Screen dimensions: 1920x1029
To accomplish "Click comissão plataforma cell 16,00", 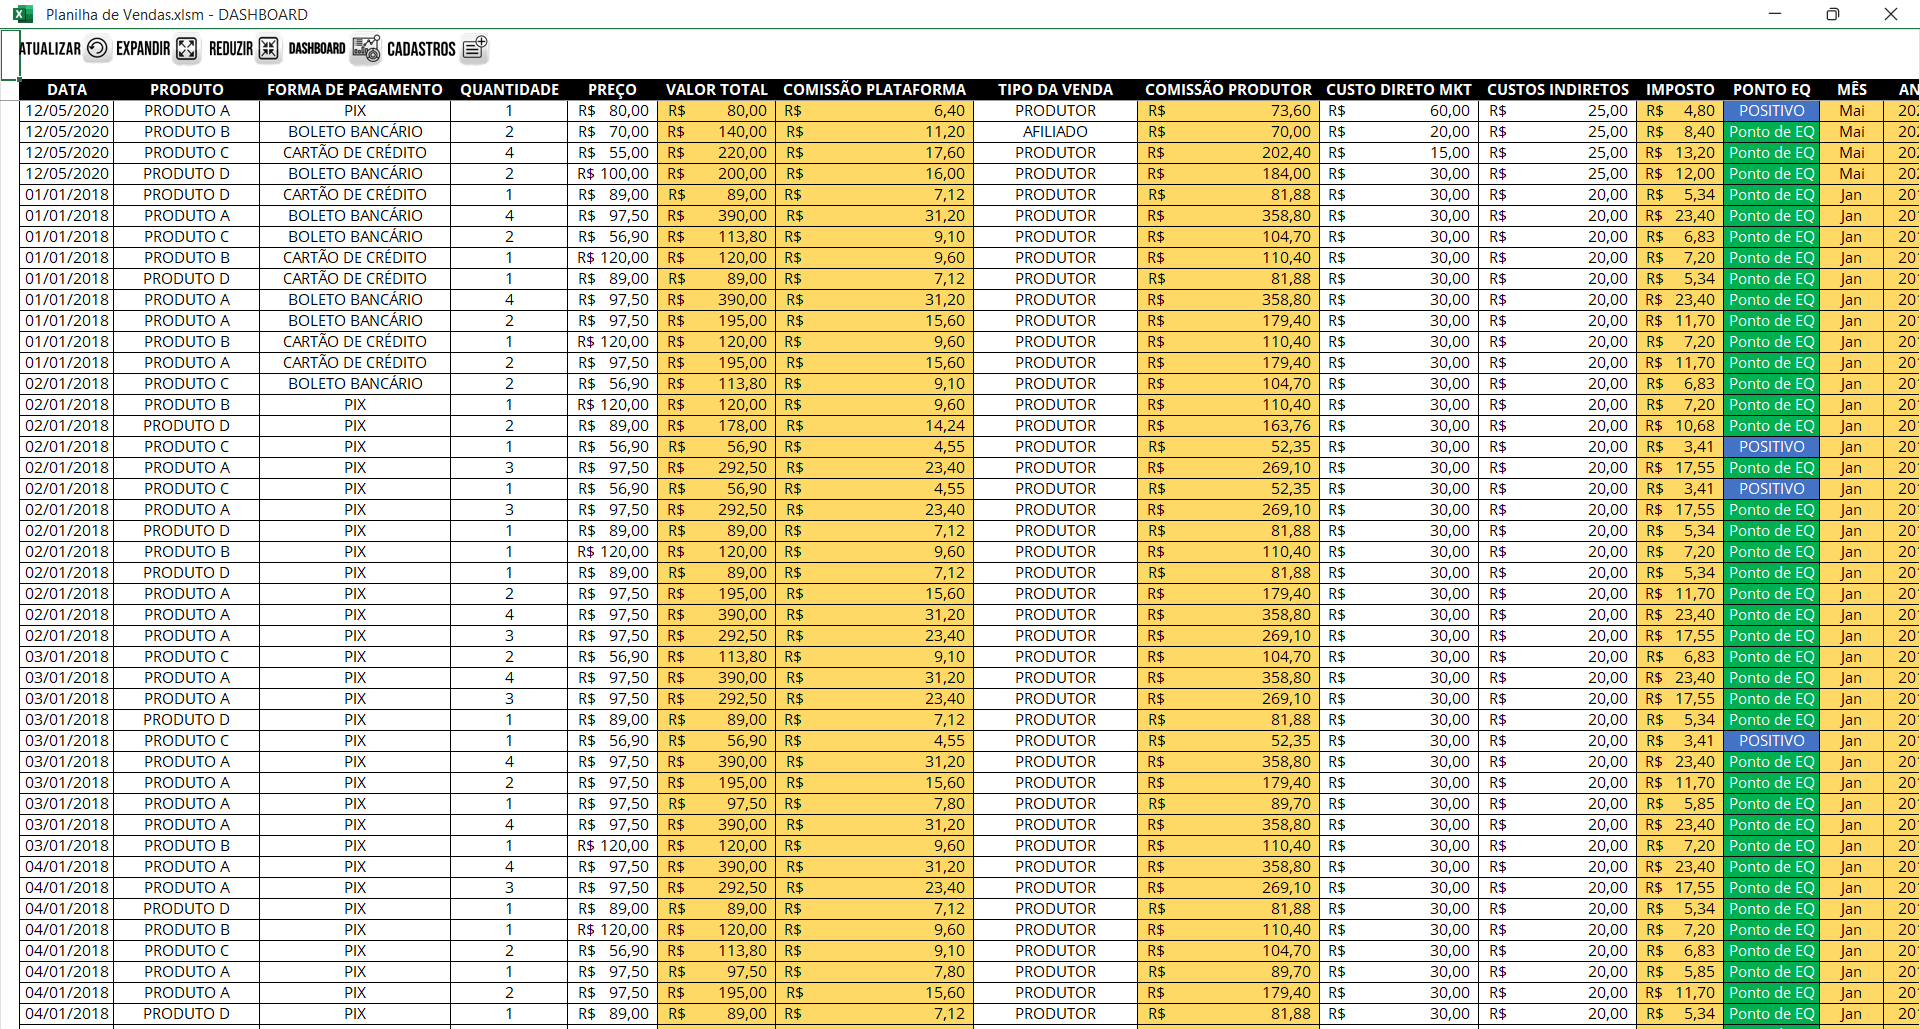I will tap(875, 174).
